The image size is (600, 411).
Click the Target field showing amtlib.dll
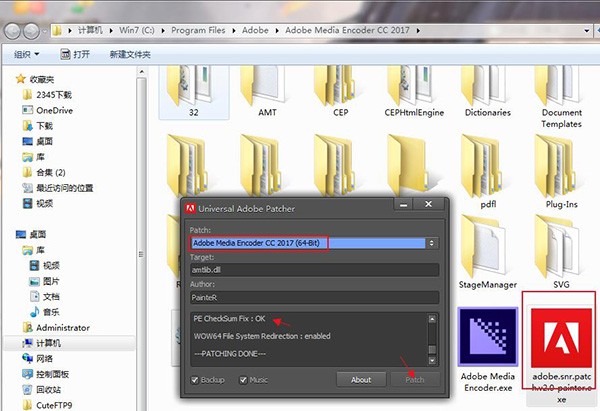pos(314,270)
